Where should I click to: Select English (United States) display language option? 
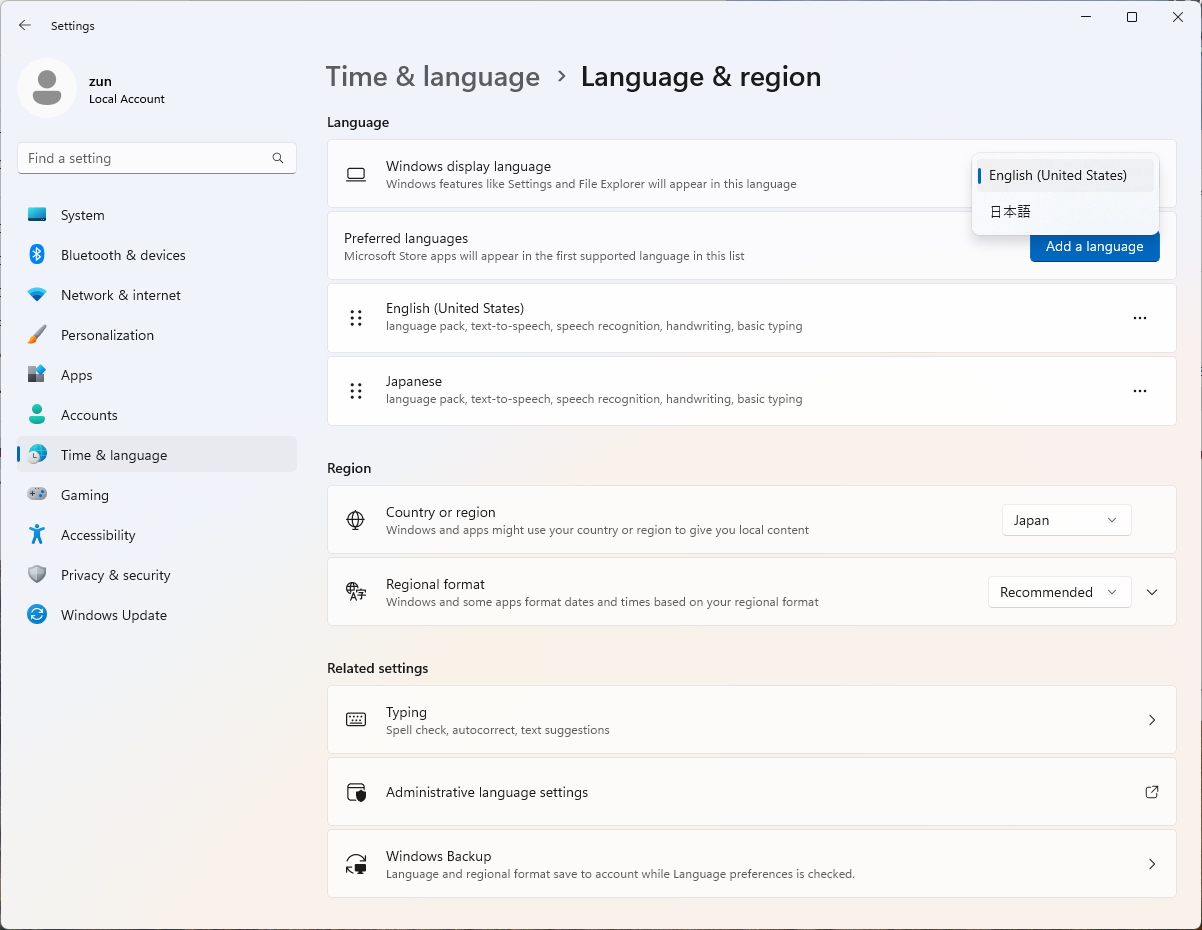pyautogui.click(x=1065, y=175)
